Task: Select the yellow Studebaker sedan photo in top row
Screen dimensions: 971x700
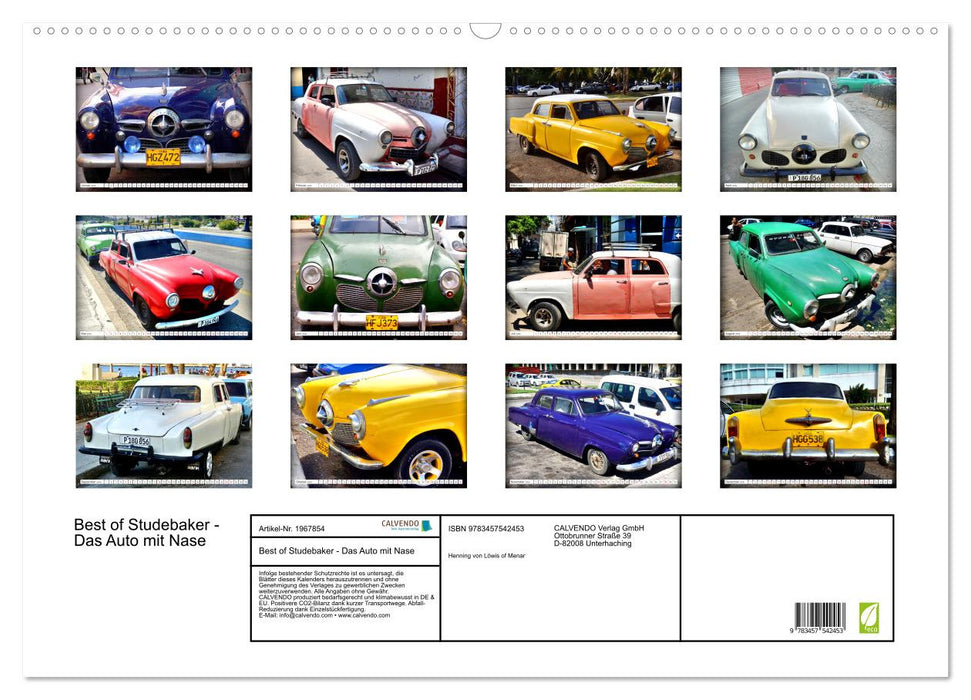Action: click(x=593, y=130)
